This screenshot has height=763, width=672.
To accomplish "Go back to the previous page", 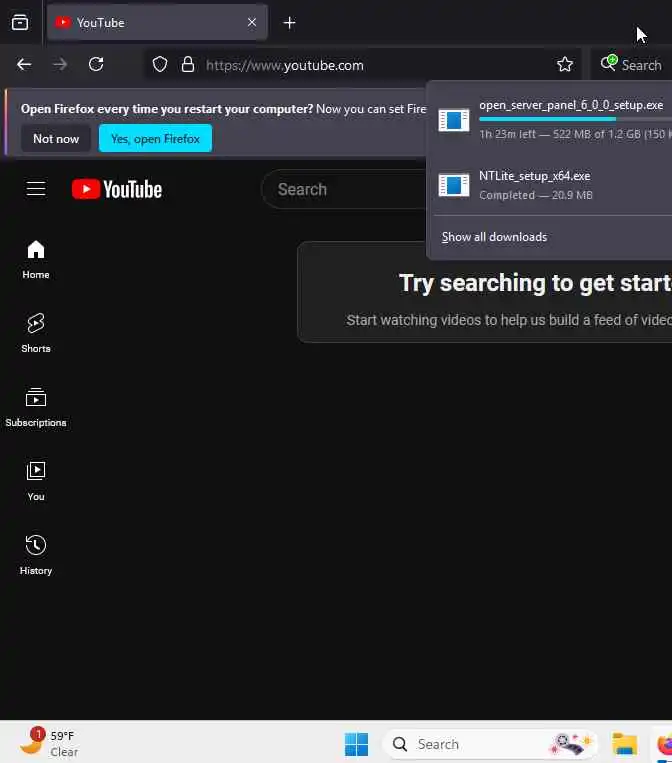I will [24, 64].
